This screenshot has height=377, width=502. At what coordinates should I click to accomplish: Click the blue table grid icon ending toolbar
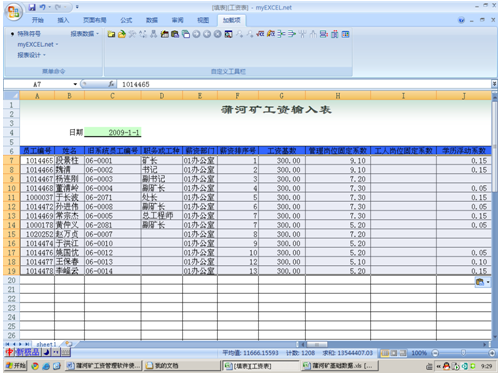point(346,34)
